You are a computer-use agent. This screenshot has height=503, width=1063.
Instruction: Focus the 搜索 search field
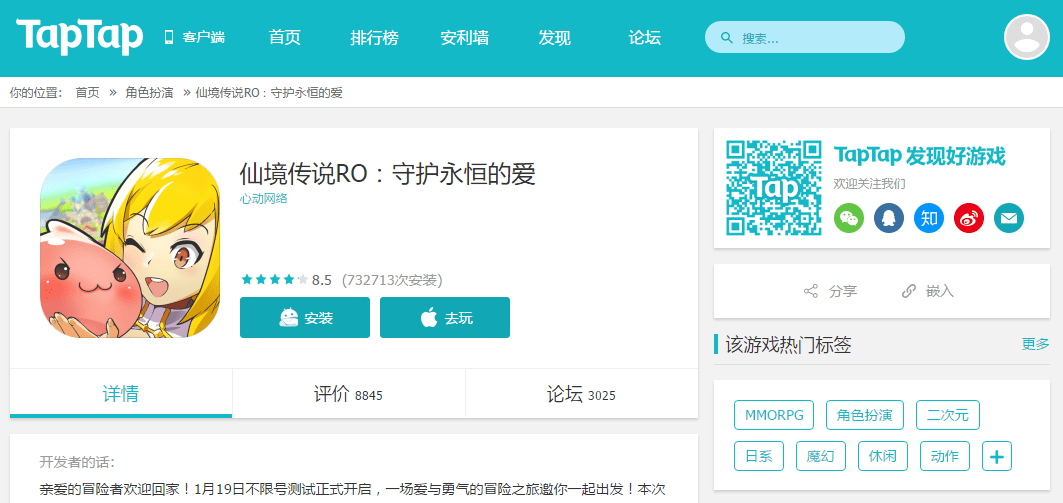coord(805,37)
